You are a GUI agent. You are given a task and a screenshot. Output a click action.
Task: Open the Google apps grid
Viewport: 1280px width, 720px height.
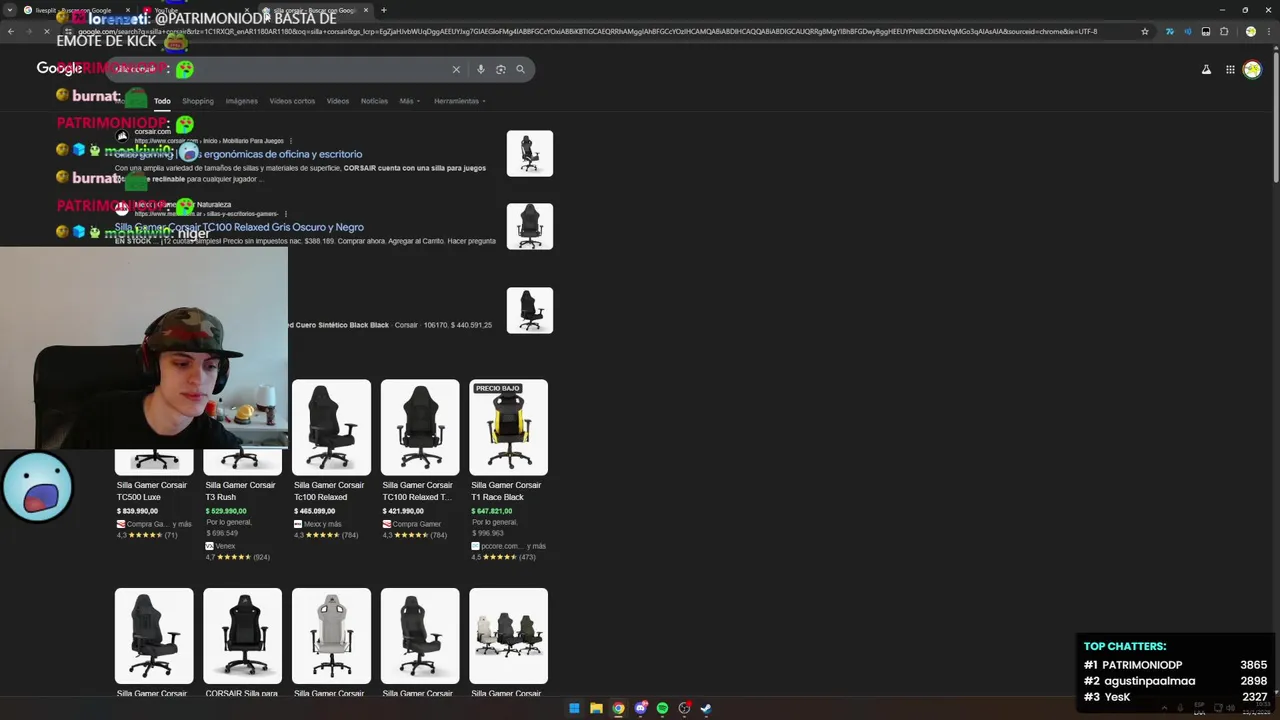pyautogui.click(x=1230, y=69)
